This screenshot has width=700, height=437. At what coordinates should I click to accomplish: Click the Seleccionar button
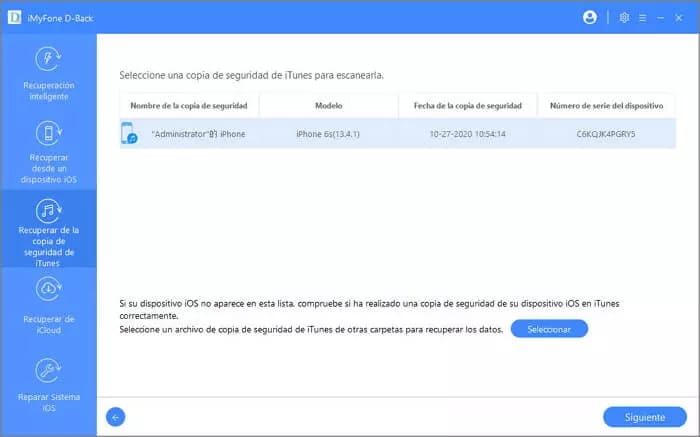click(x=549, y=329)
